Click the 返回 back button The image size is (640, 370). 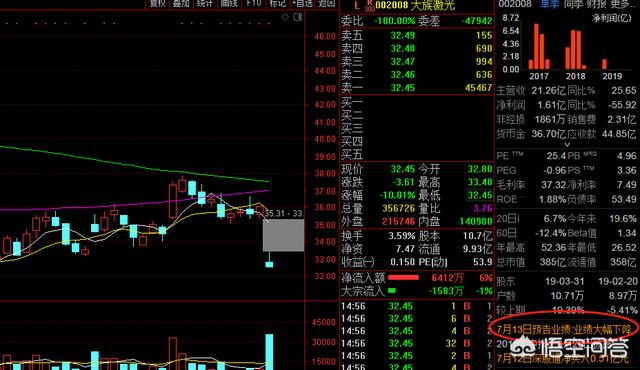tap(327, 4)
